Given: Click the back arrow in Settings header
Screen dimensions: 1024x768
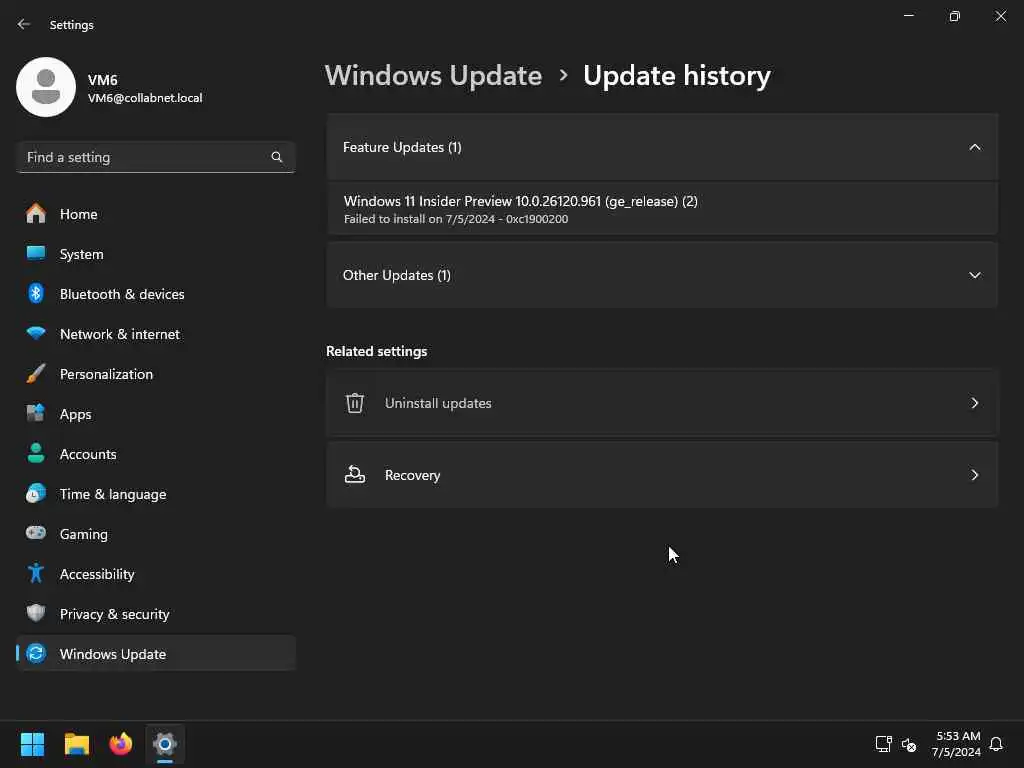Looking at the screenshot, I should point(24,24).
